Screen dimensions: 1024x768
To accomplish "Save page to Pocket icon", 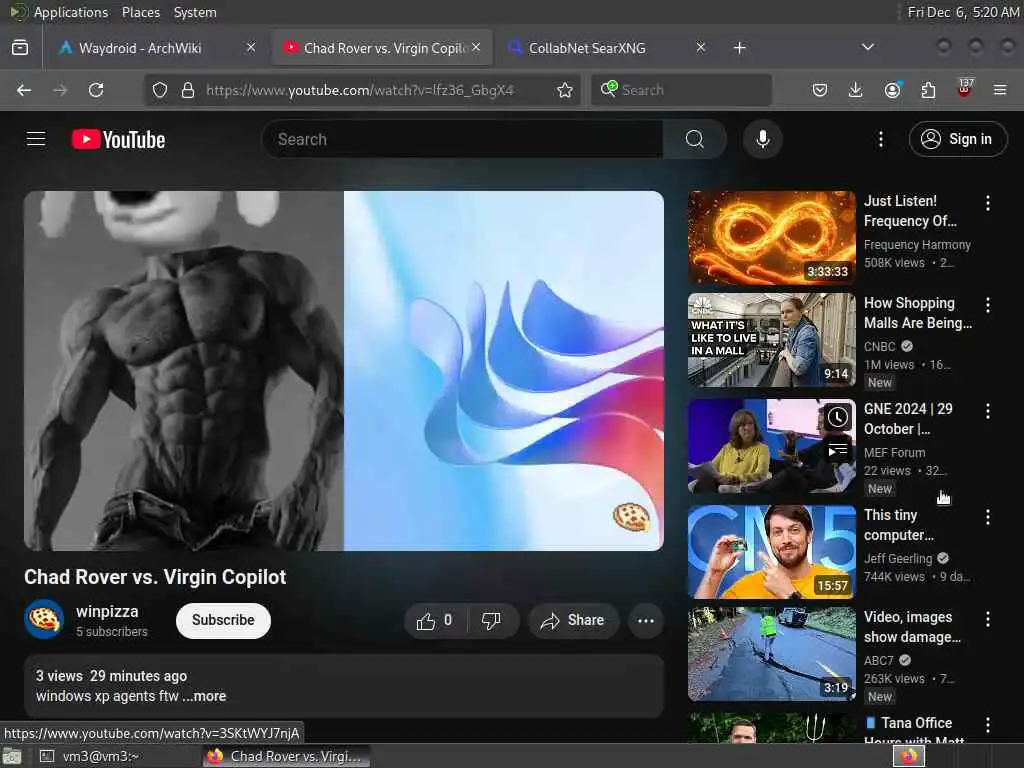I will tap(820, 90).
